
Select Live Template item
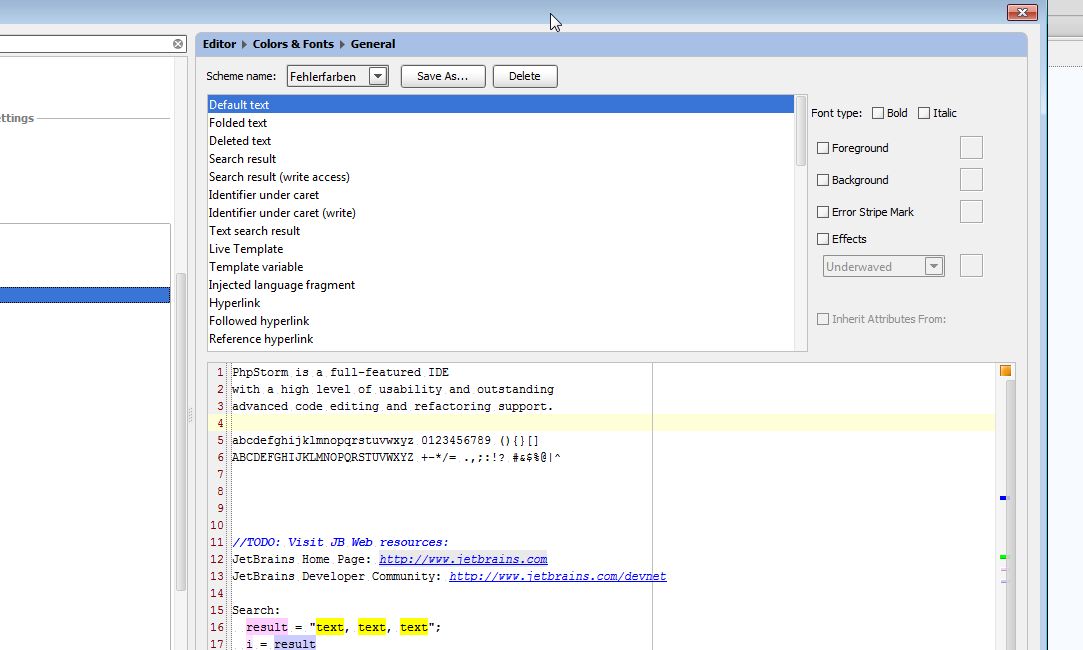(501, 249)
